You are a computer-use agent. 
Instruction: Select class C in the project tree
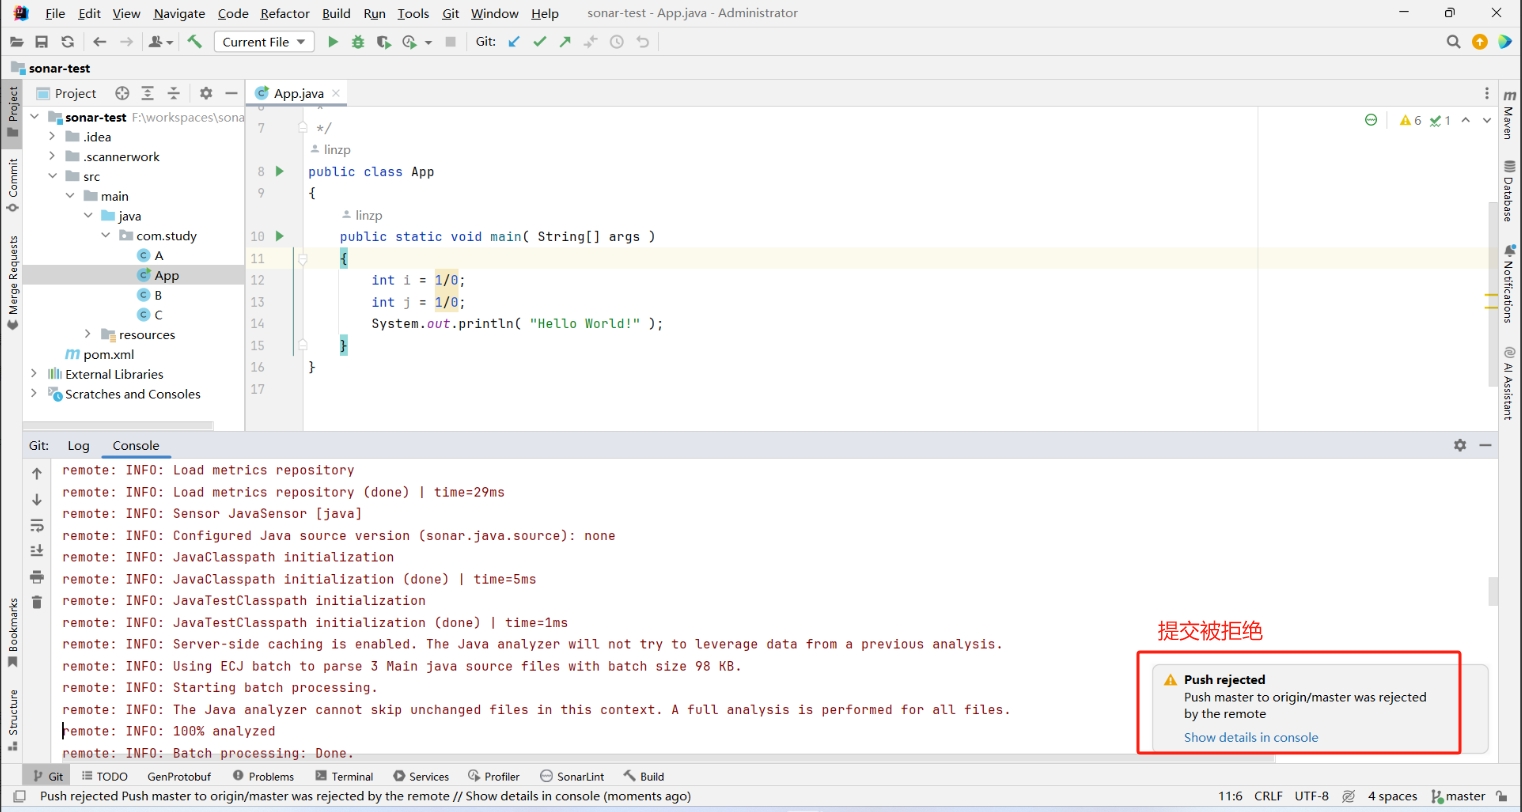158,315
